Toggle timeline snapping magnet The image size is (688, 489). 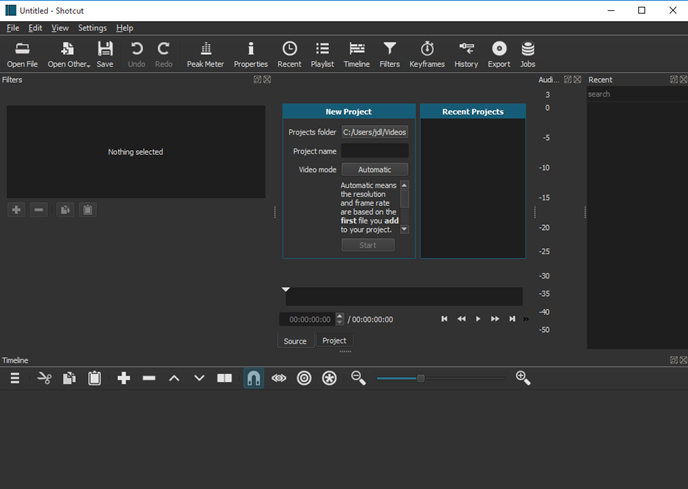254,378
